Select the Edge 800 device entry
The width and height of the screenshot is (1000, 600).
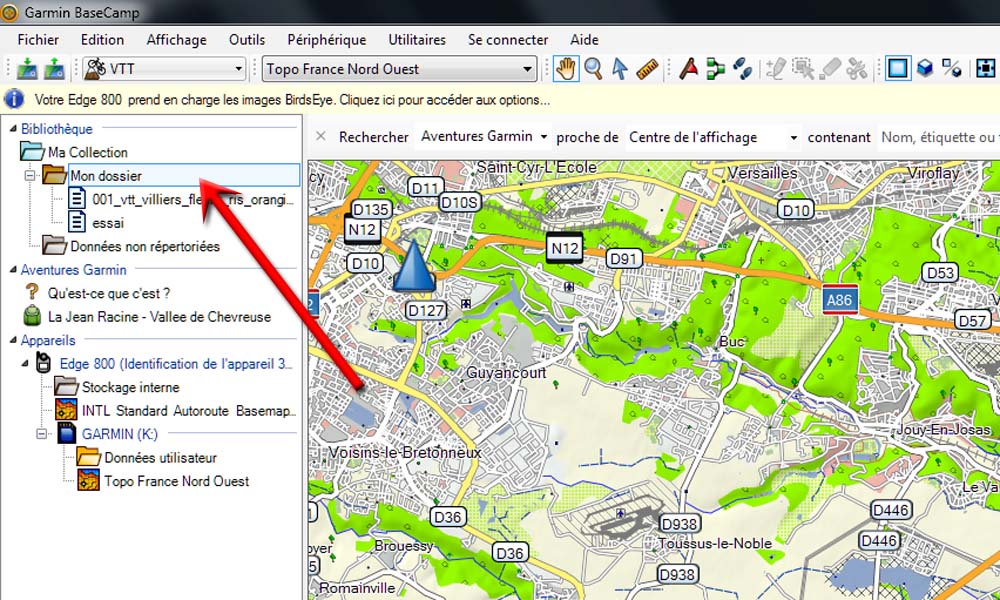pyautogui.click(x=176, y=363)
